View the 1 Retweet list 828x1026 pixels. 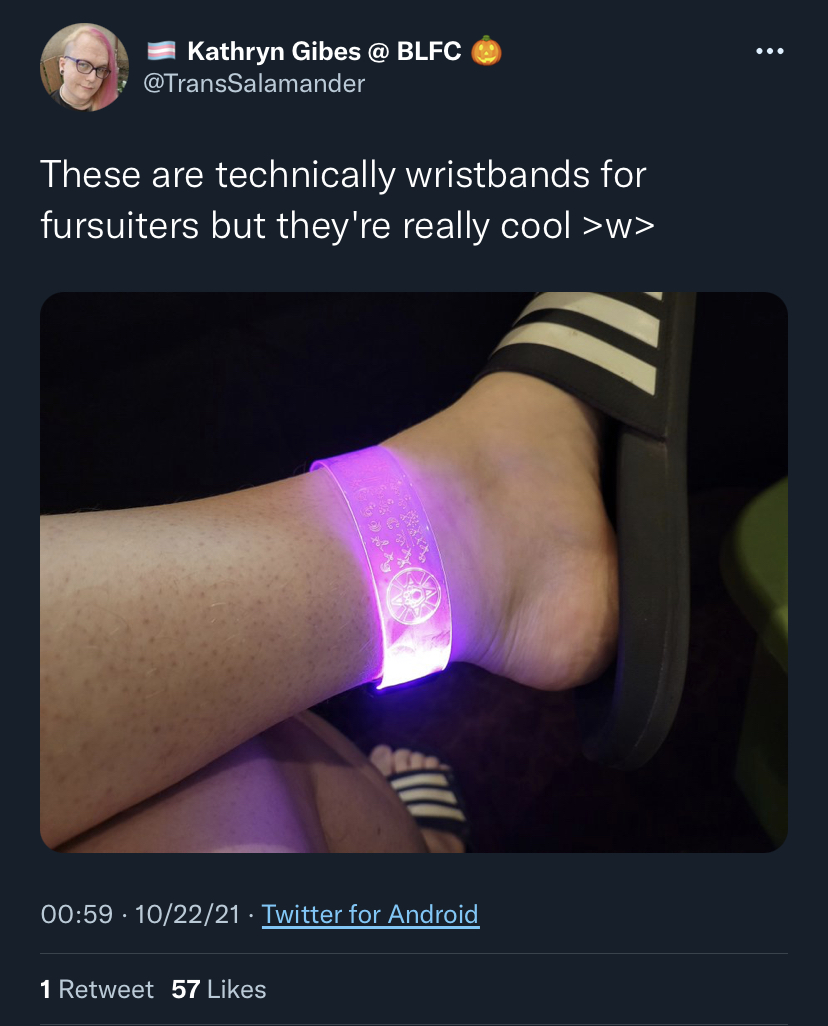coord(97,989)
